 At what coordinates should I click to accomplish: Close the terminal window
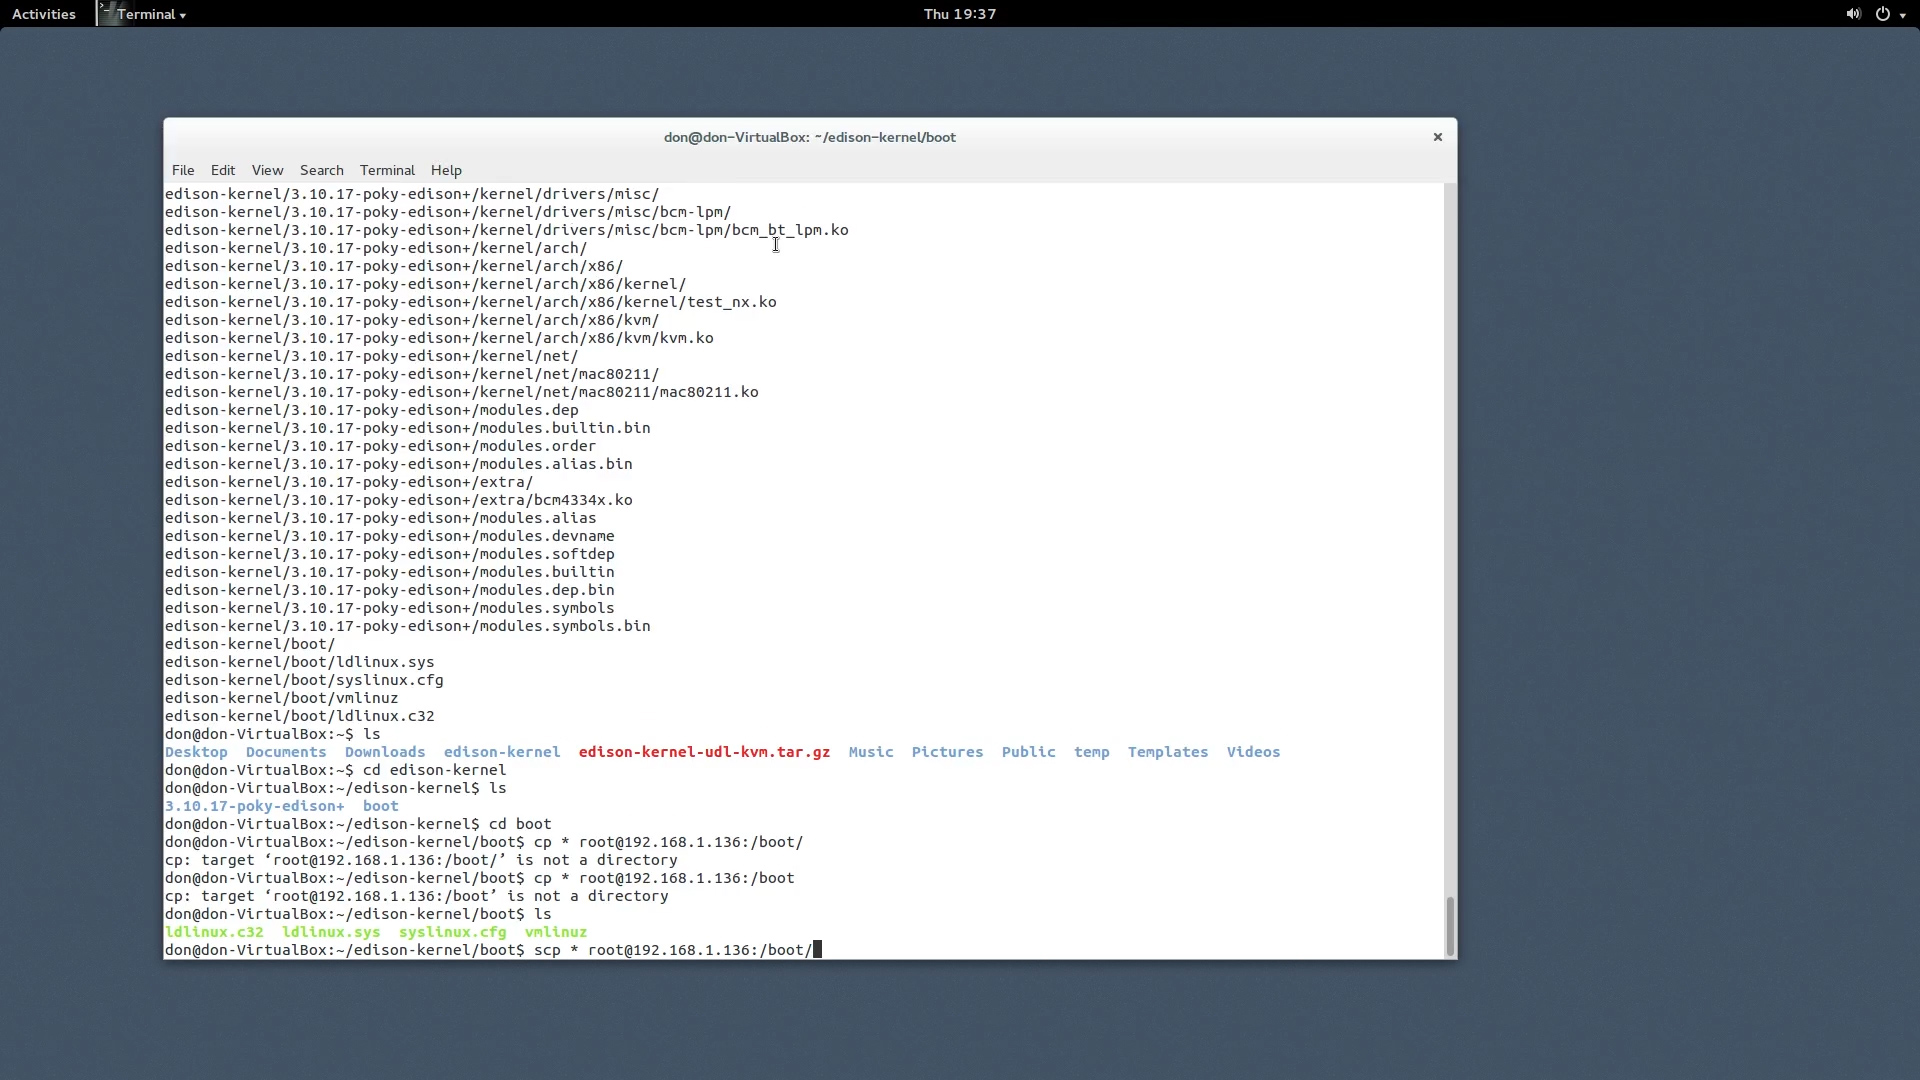pos(1437,137)
